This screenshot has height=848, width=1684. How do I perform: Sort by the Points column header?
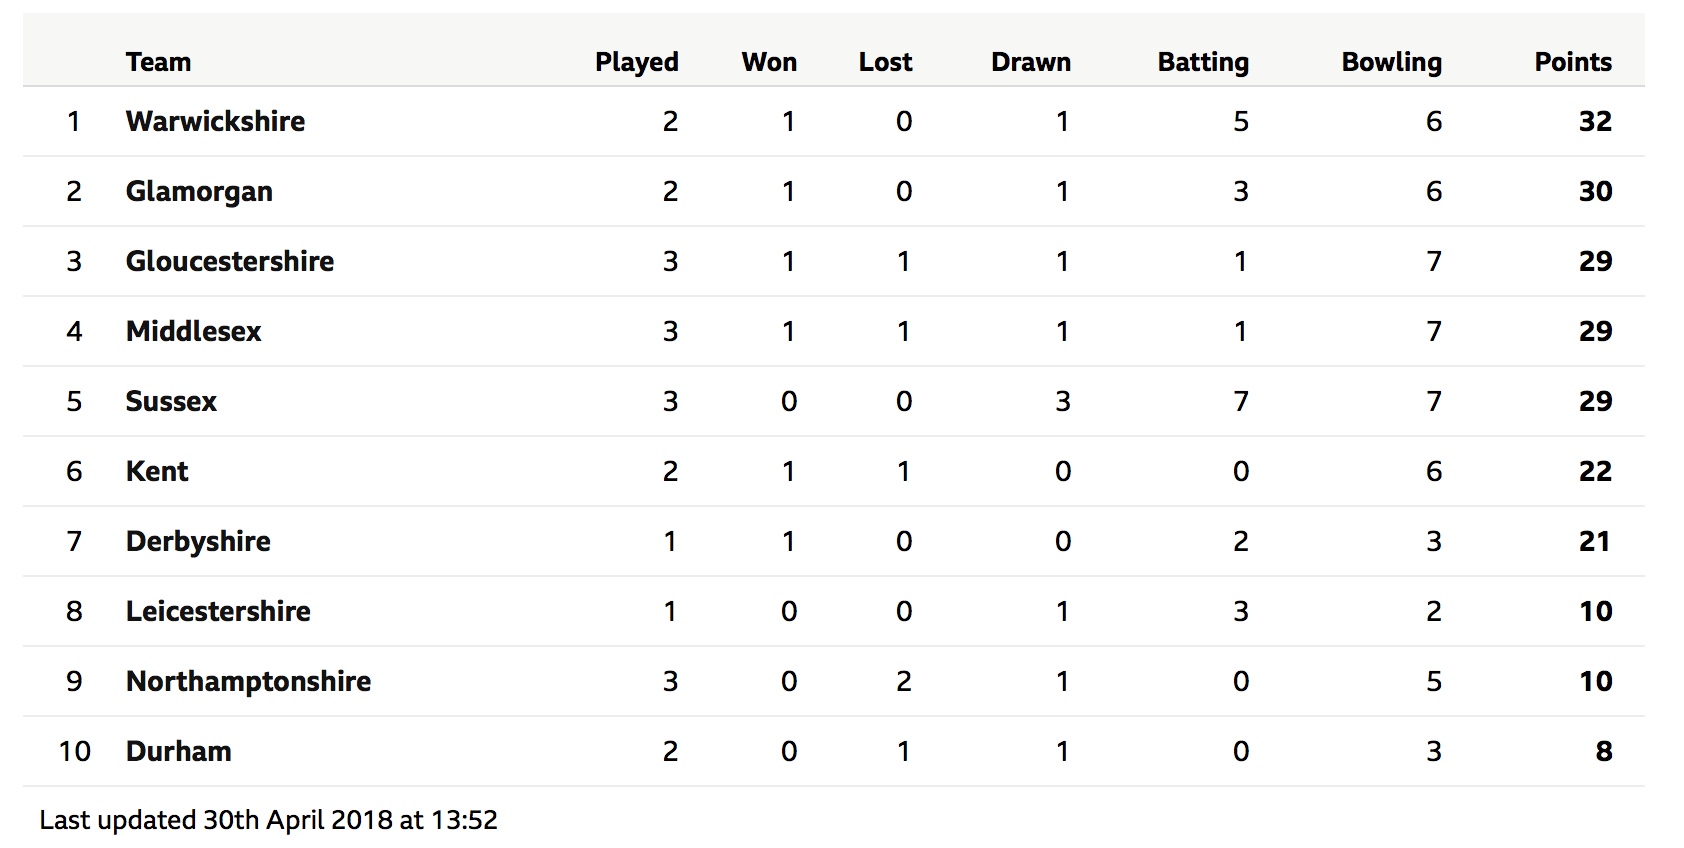[x=1573, y=62]
